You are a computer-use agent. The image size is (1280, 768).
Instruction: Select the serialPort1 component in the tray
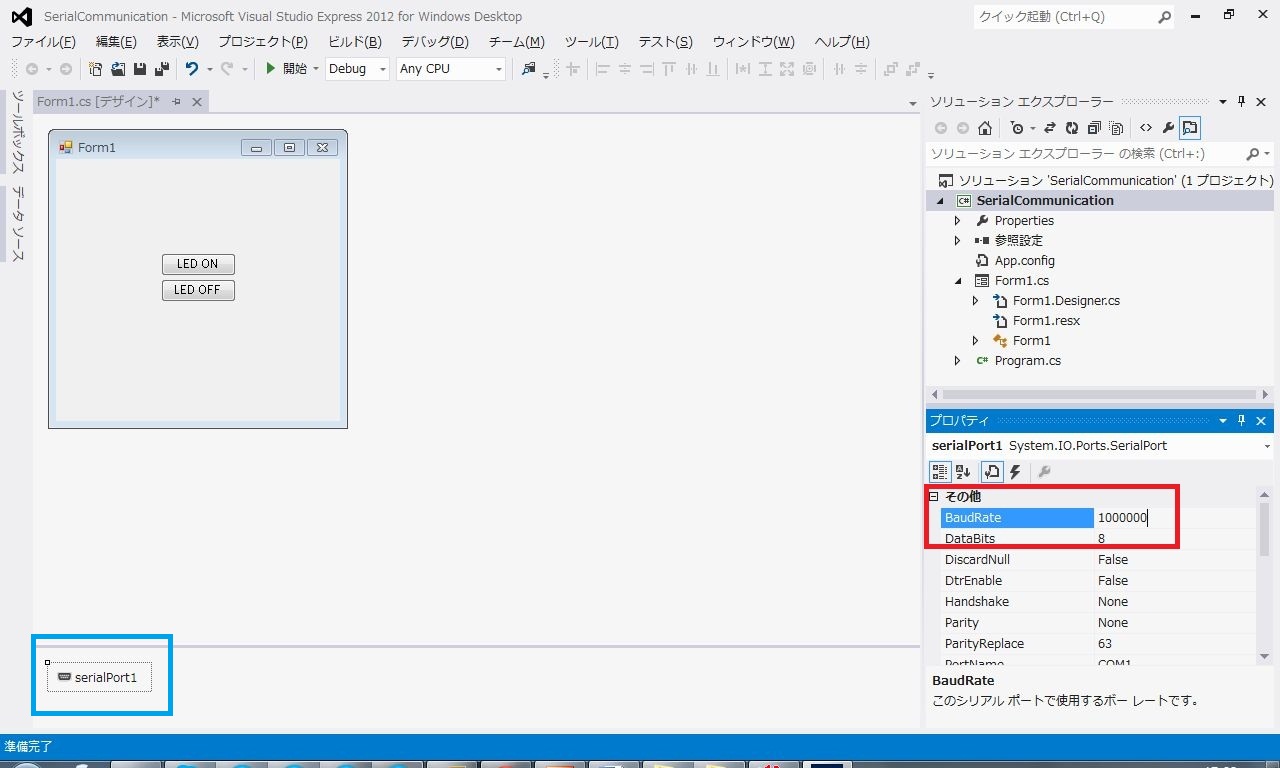click(99, 677)
